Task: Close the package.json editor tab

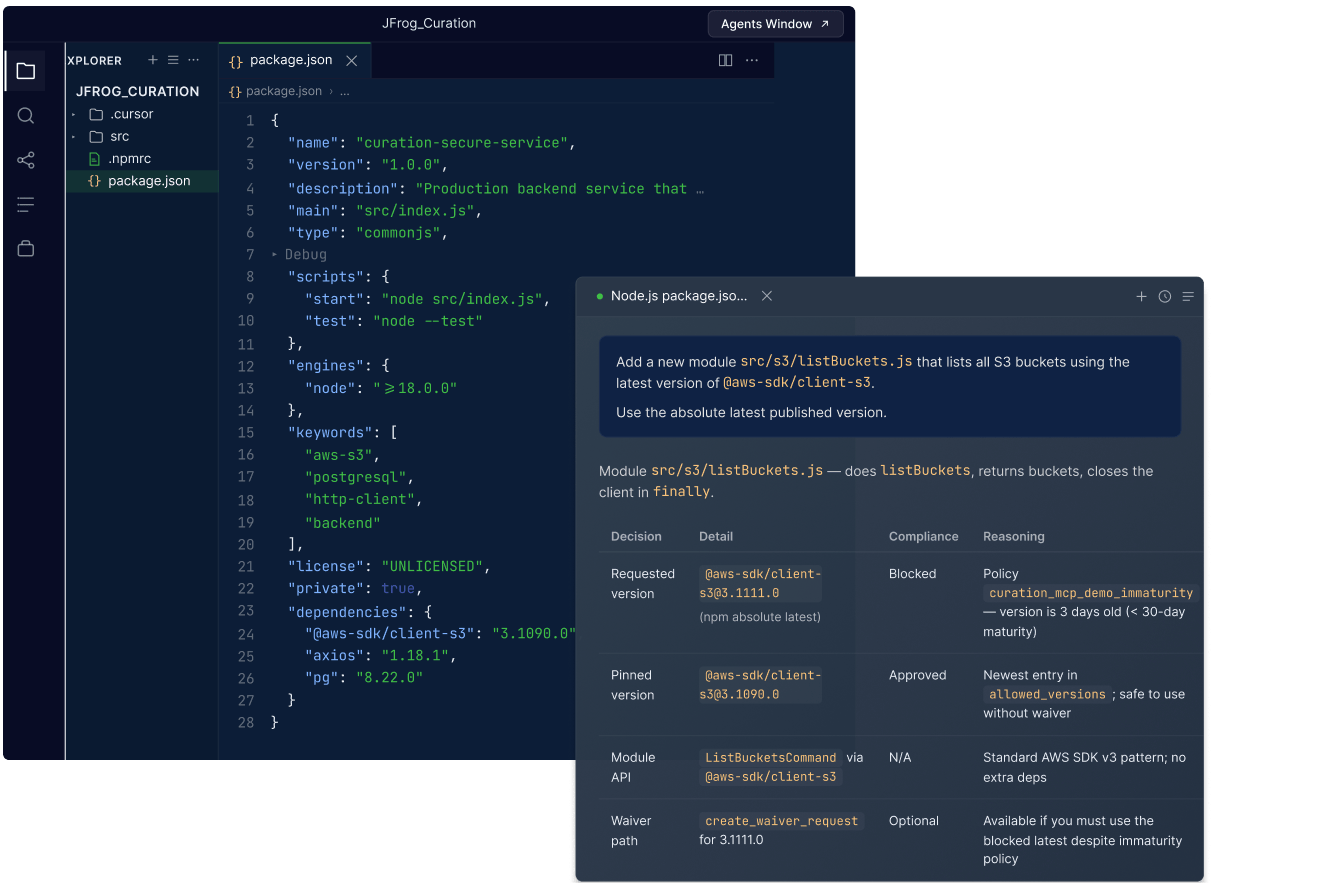Action: point(352,60)
